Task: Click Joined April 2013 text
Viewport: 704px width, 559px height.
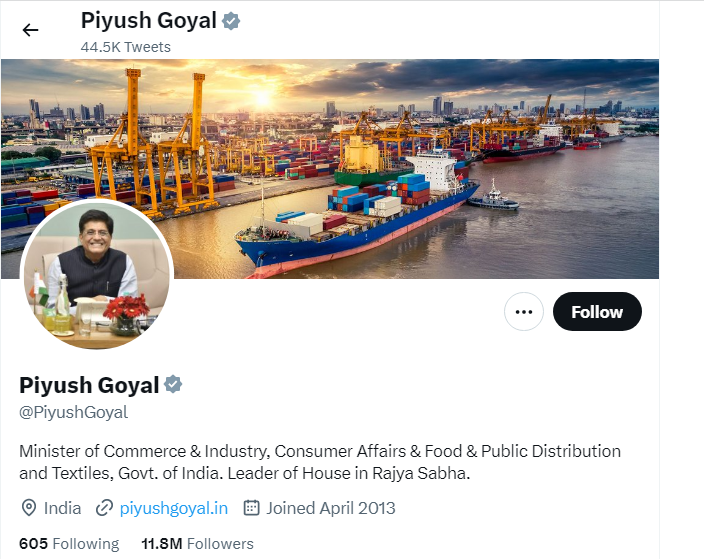Action: click(x=331, y=508)
